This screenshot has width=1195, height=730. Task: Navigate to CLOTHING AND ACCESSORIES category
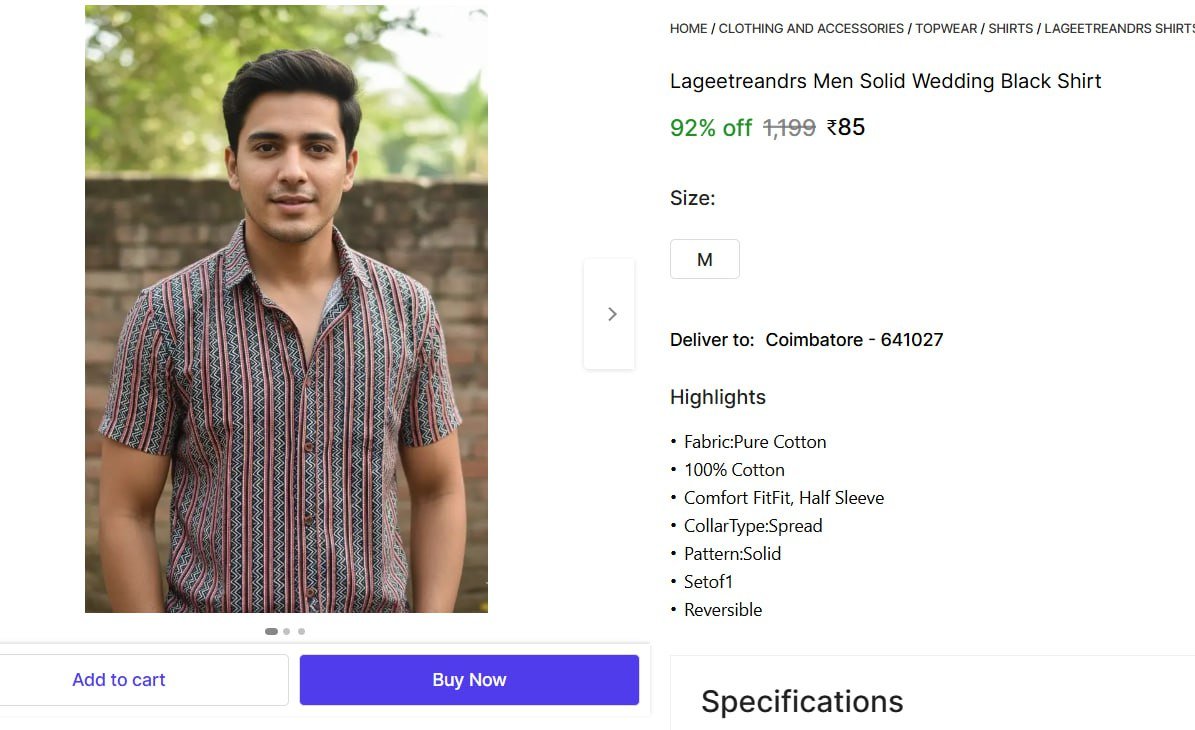[811, 28]
